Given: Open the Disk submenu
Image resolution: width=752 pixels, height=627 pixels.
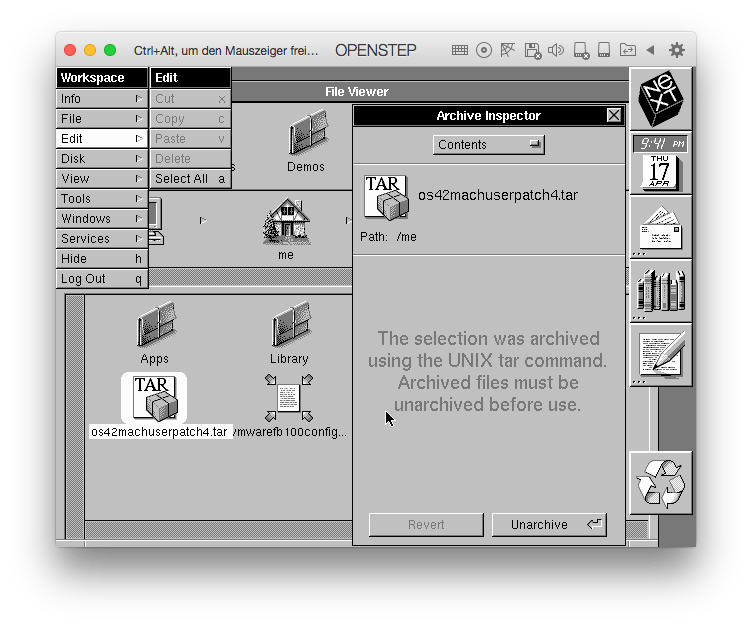Looking at the screenshot, I should tap(102, 159).
